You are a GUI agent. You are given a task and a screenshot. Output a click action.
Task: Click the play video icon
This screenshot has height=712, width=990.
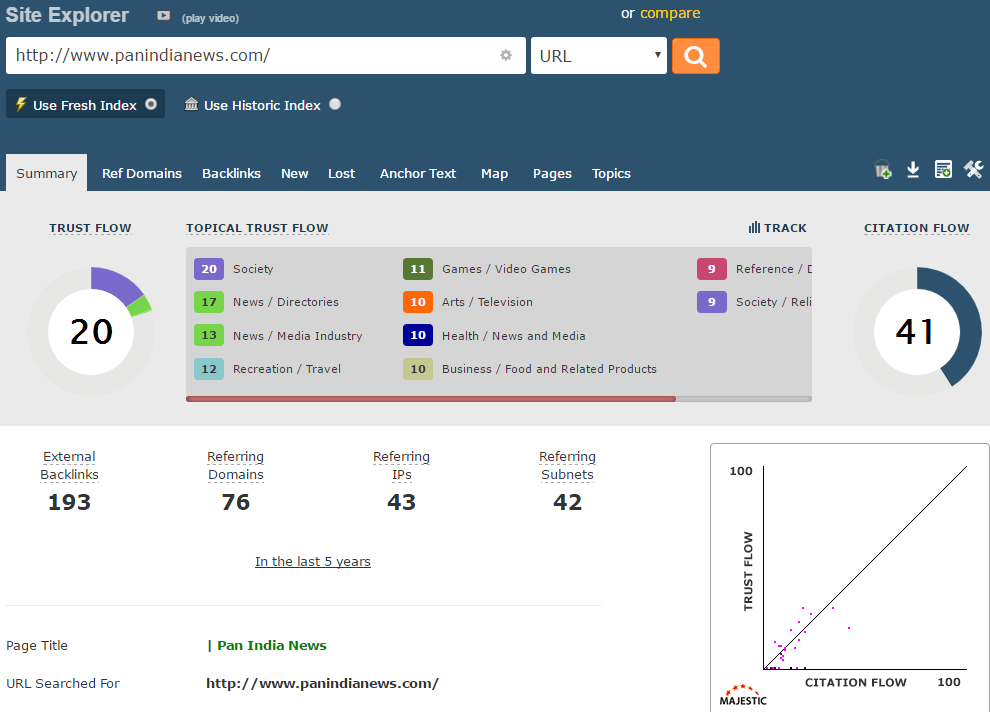pos(164,16)
